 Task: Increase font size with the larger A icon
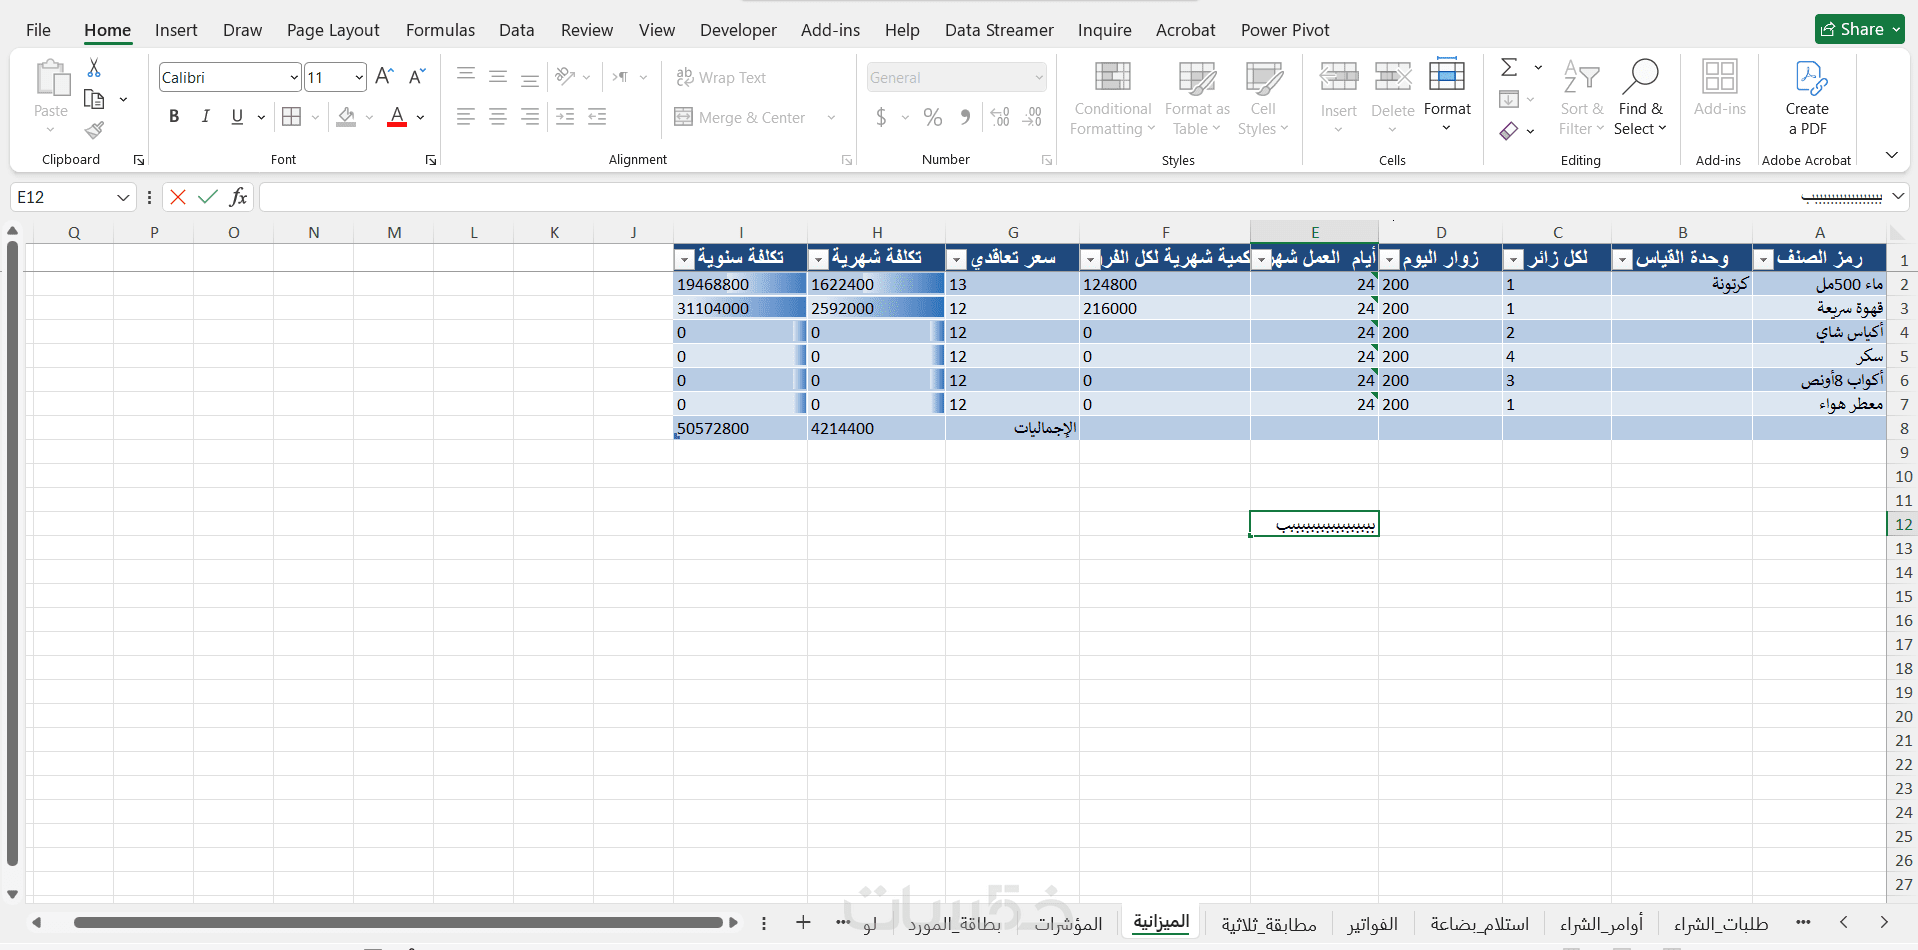[x=384, y=77]
